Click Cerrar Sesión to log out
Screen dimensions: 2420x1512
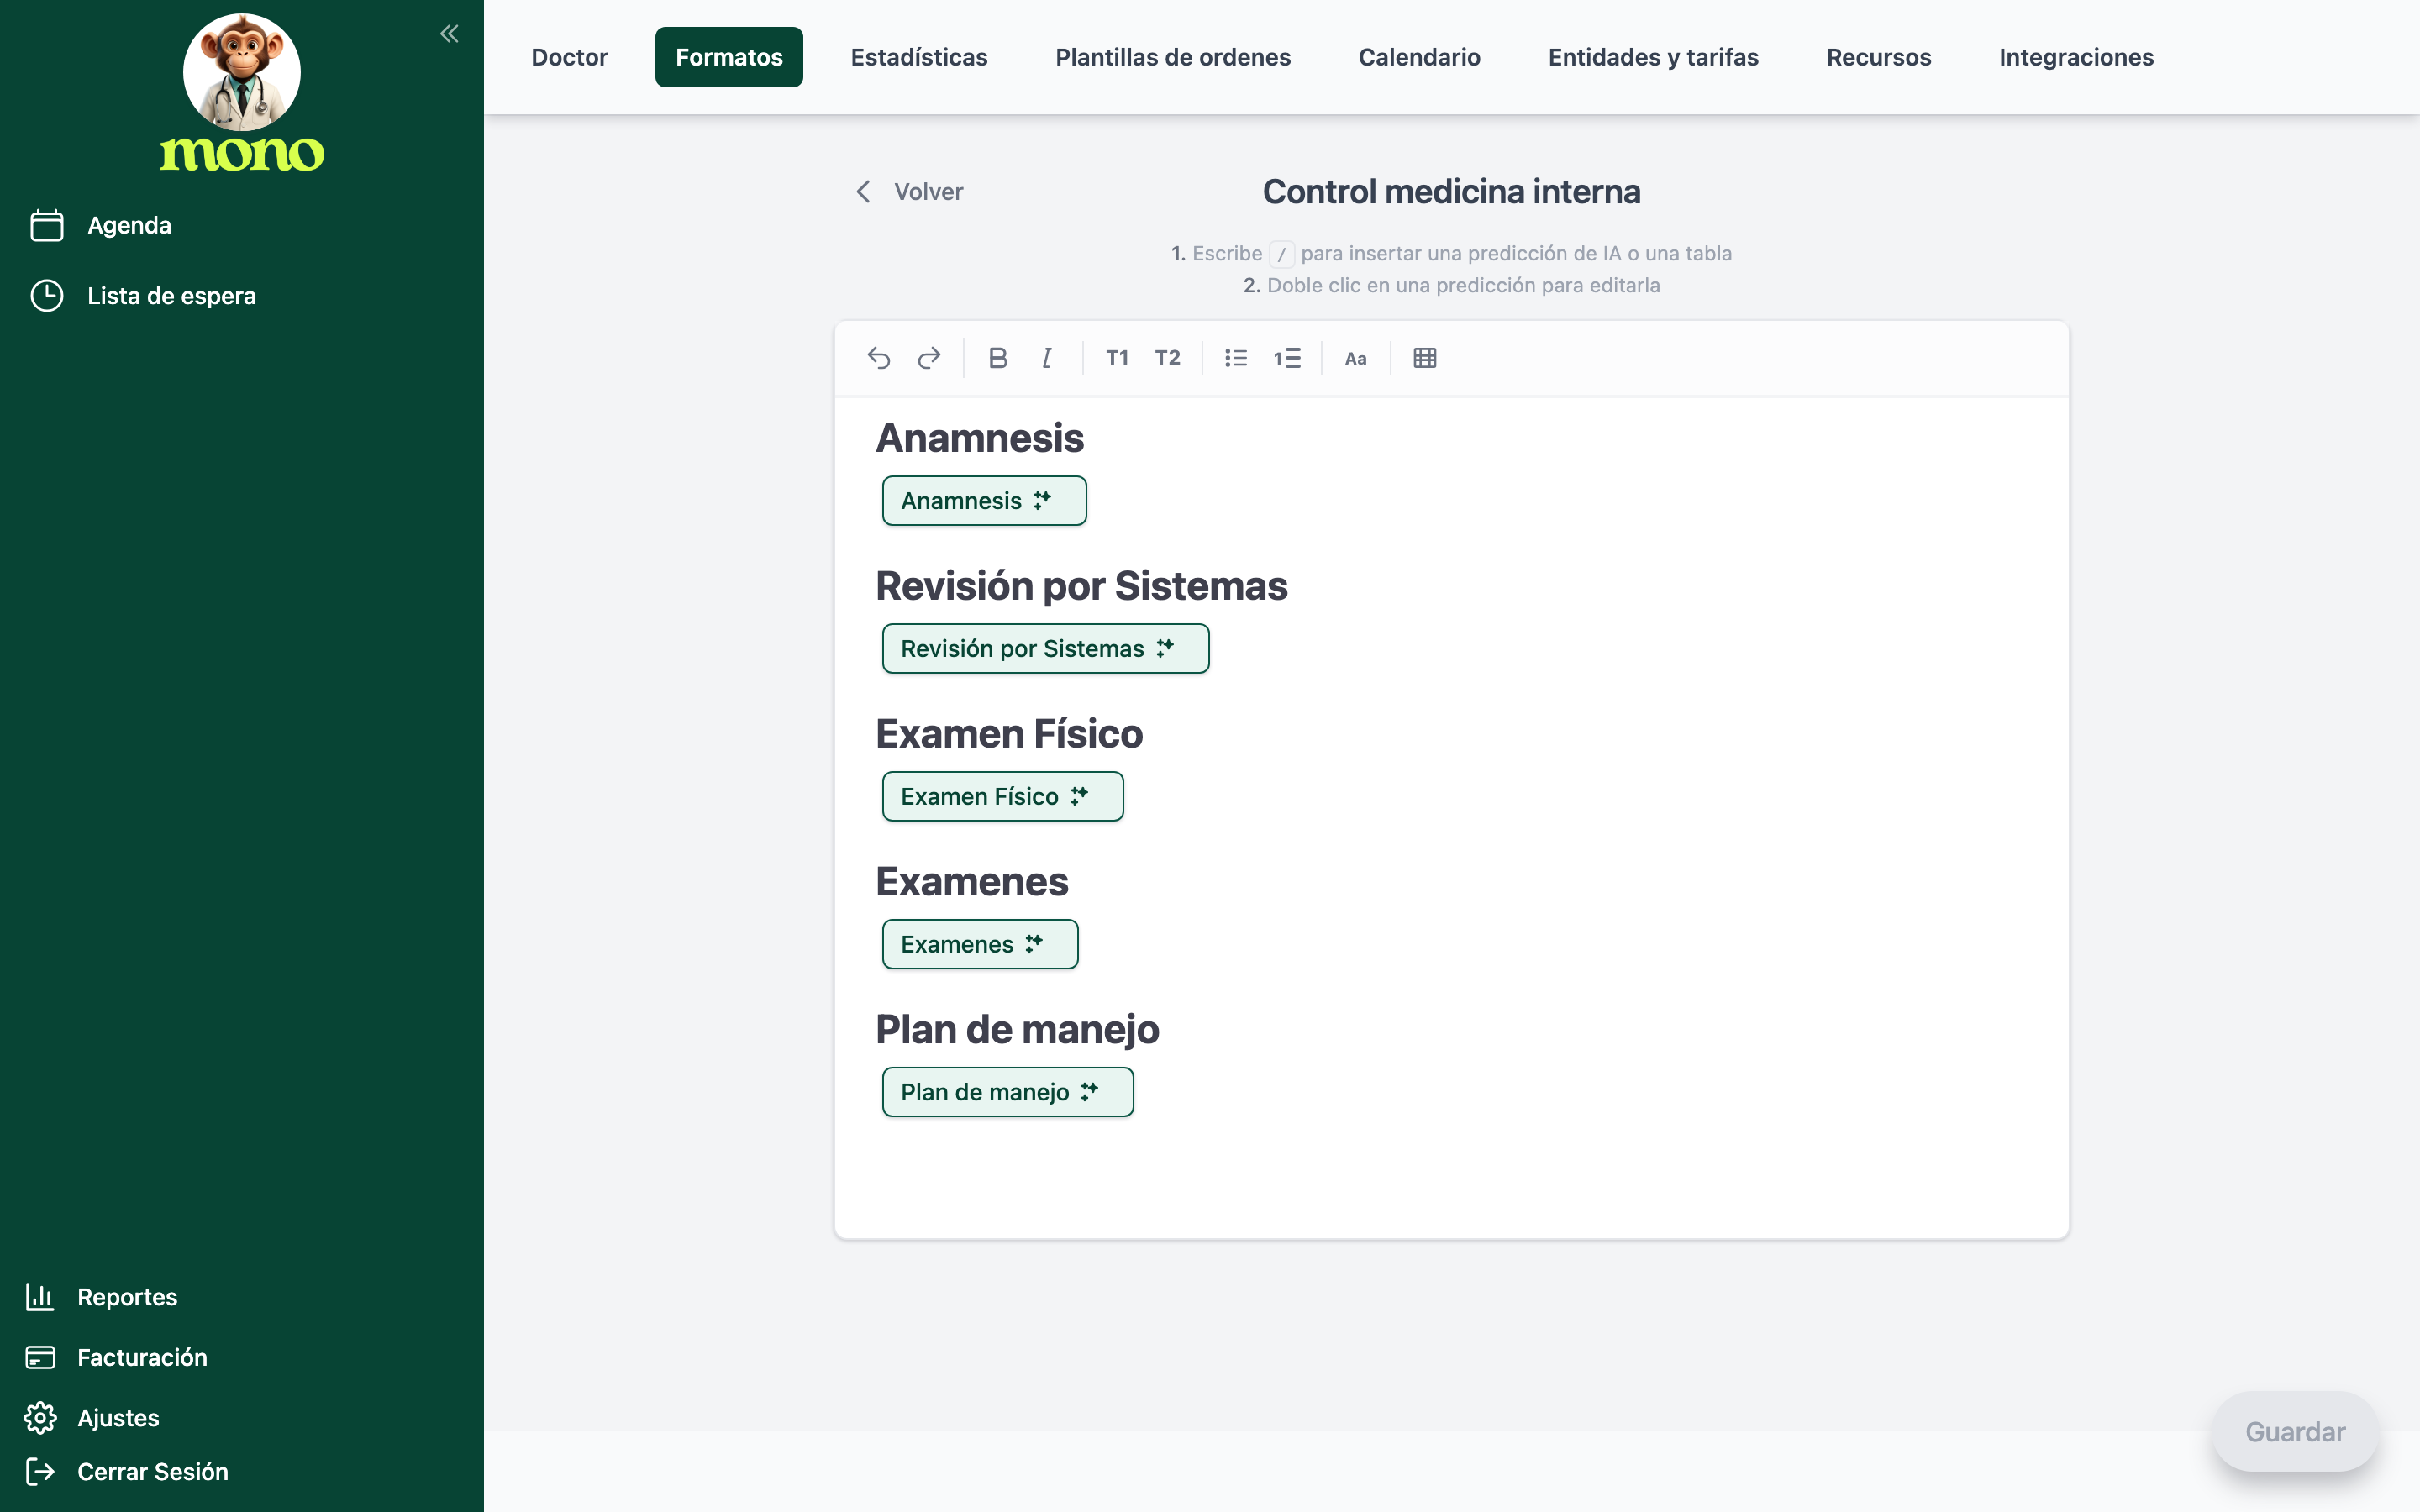click(126, 1471)
